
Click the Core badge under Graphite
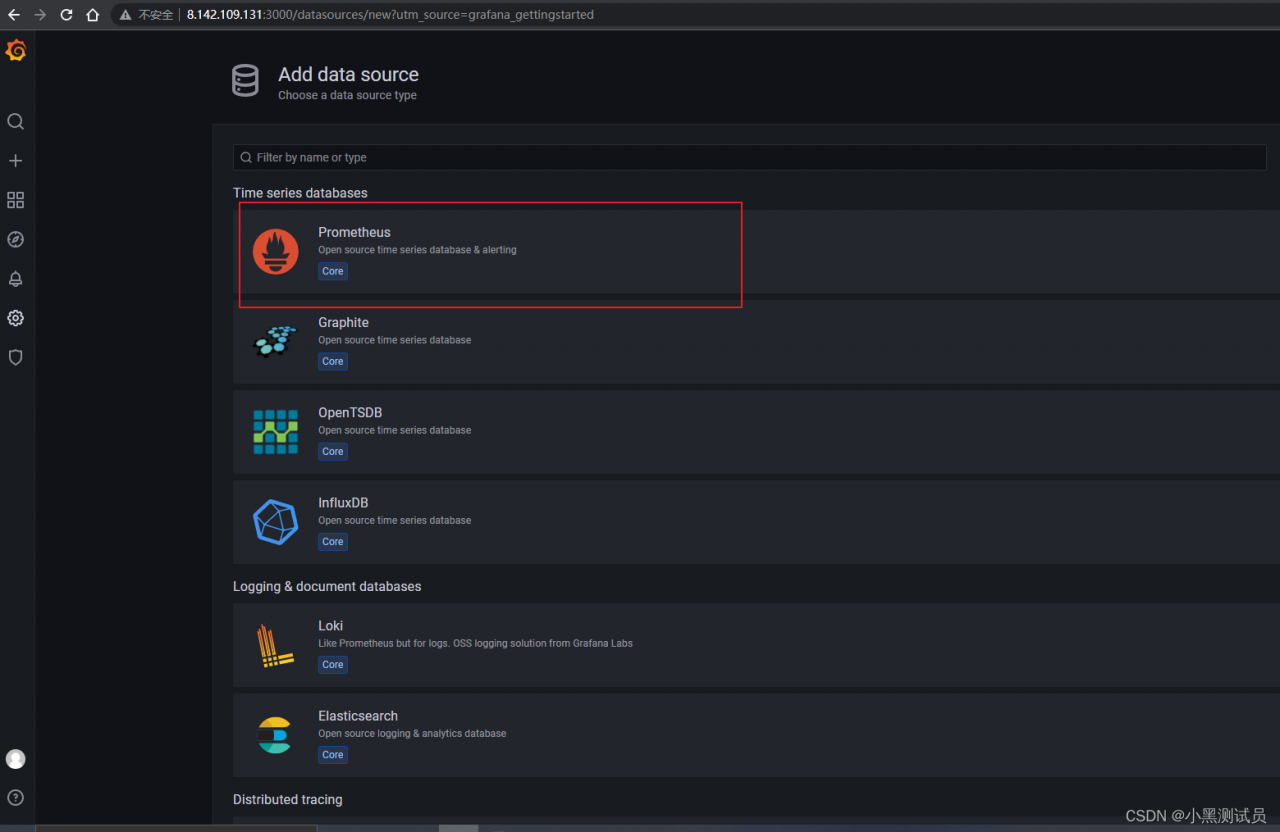click(x=333, y=361)
